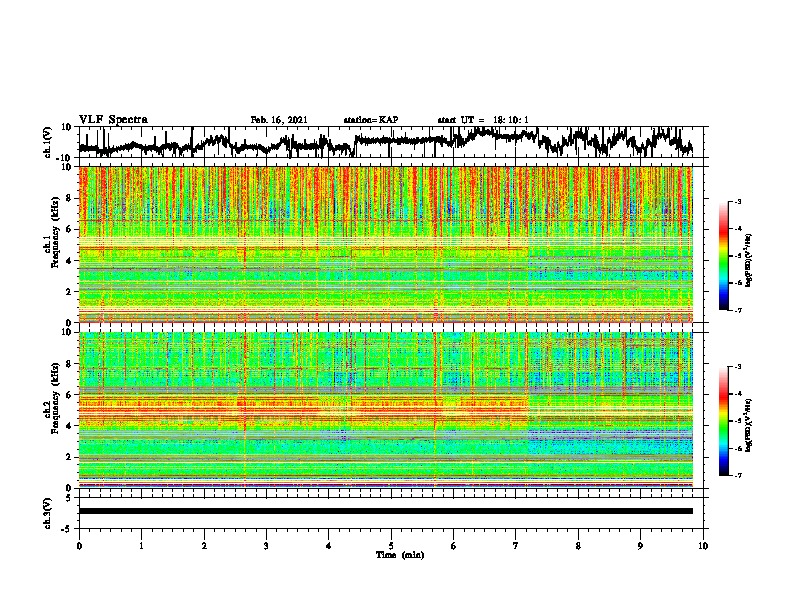Click the "ch.3(V)" axis label
Screen dimensions: 792x612
(48, 513)
